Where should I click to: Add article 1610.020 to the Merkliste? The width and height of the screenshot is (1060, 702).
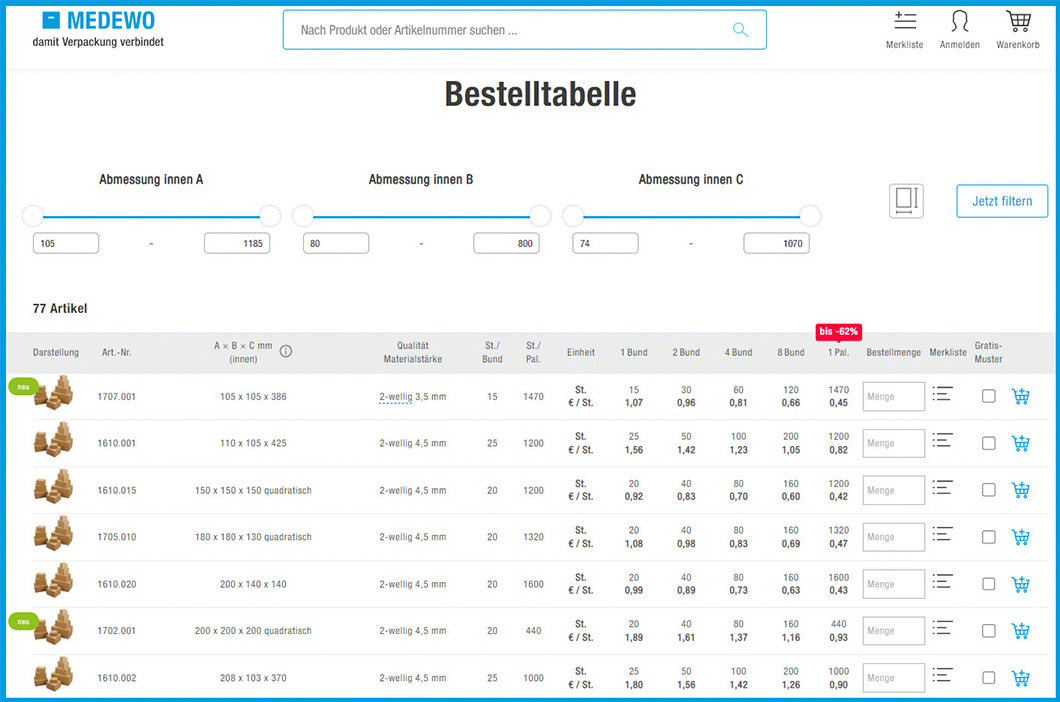[942, 582]
